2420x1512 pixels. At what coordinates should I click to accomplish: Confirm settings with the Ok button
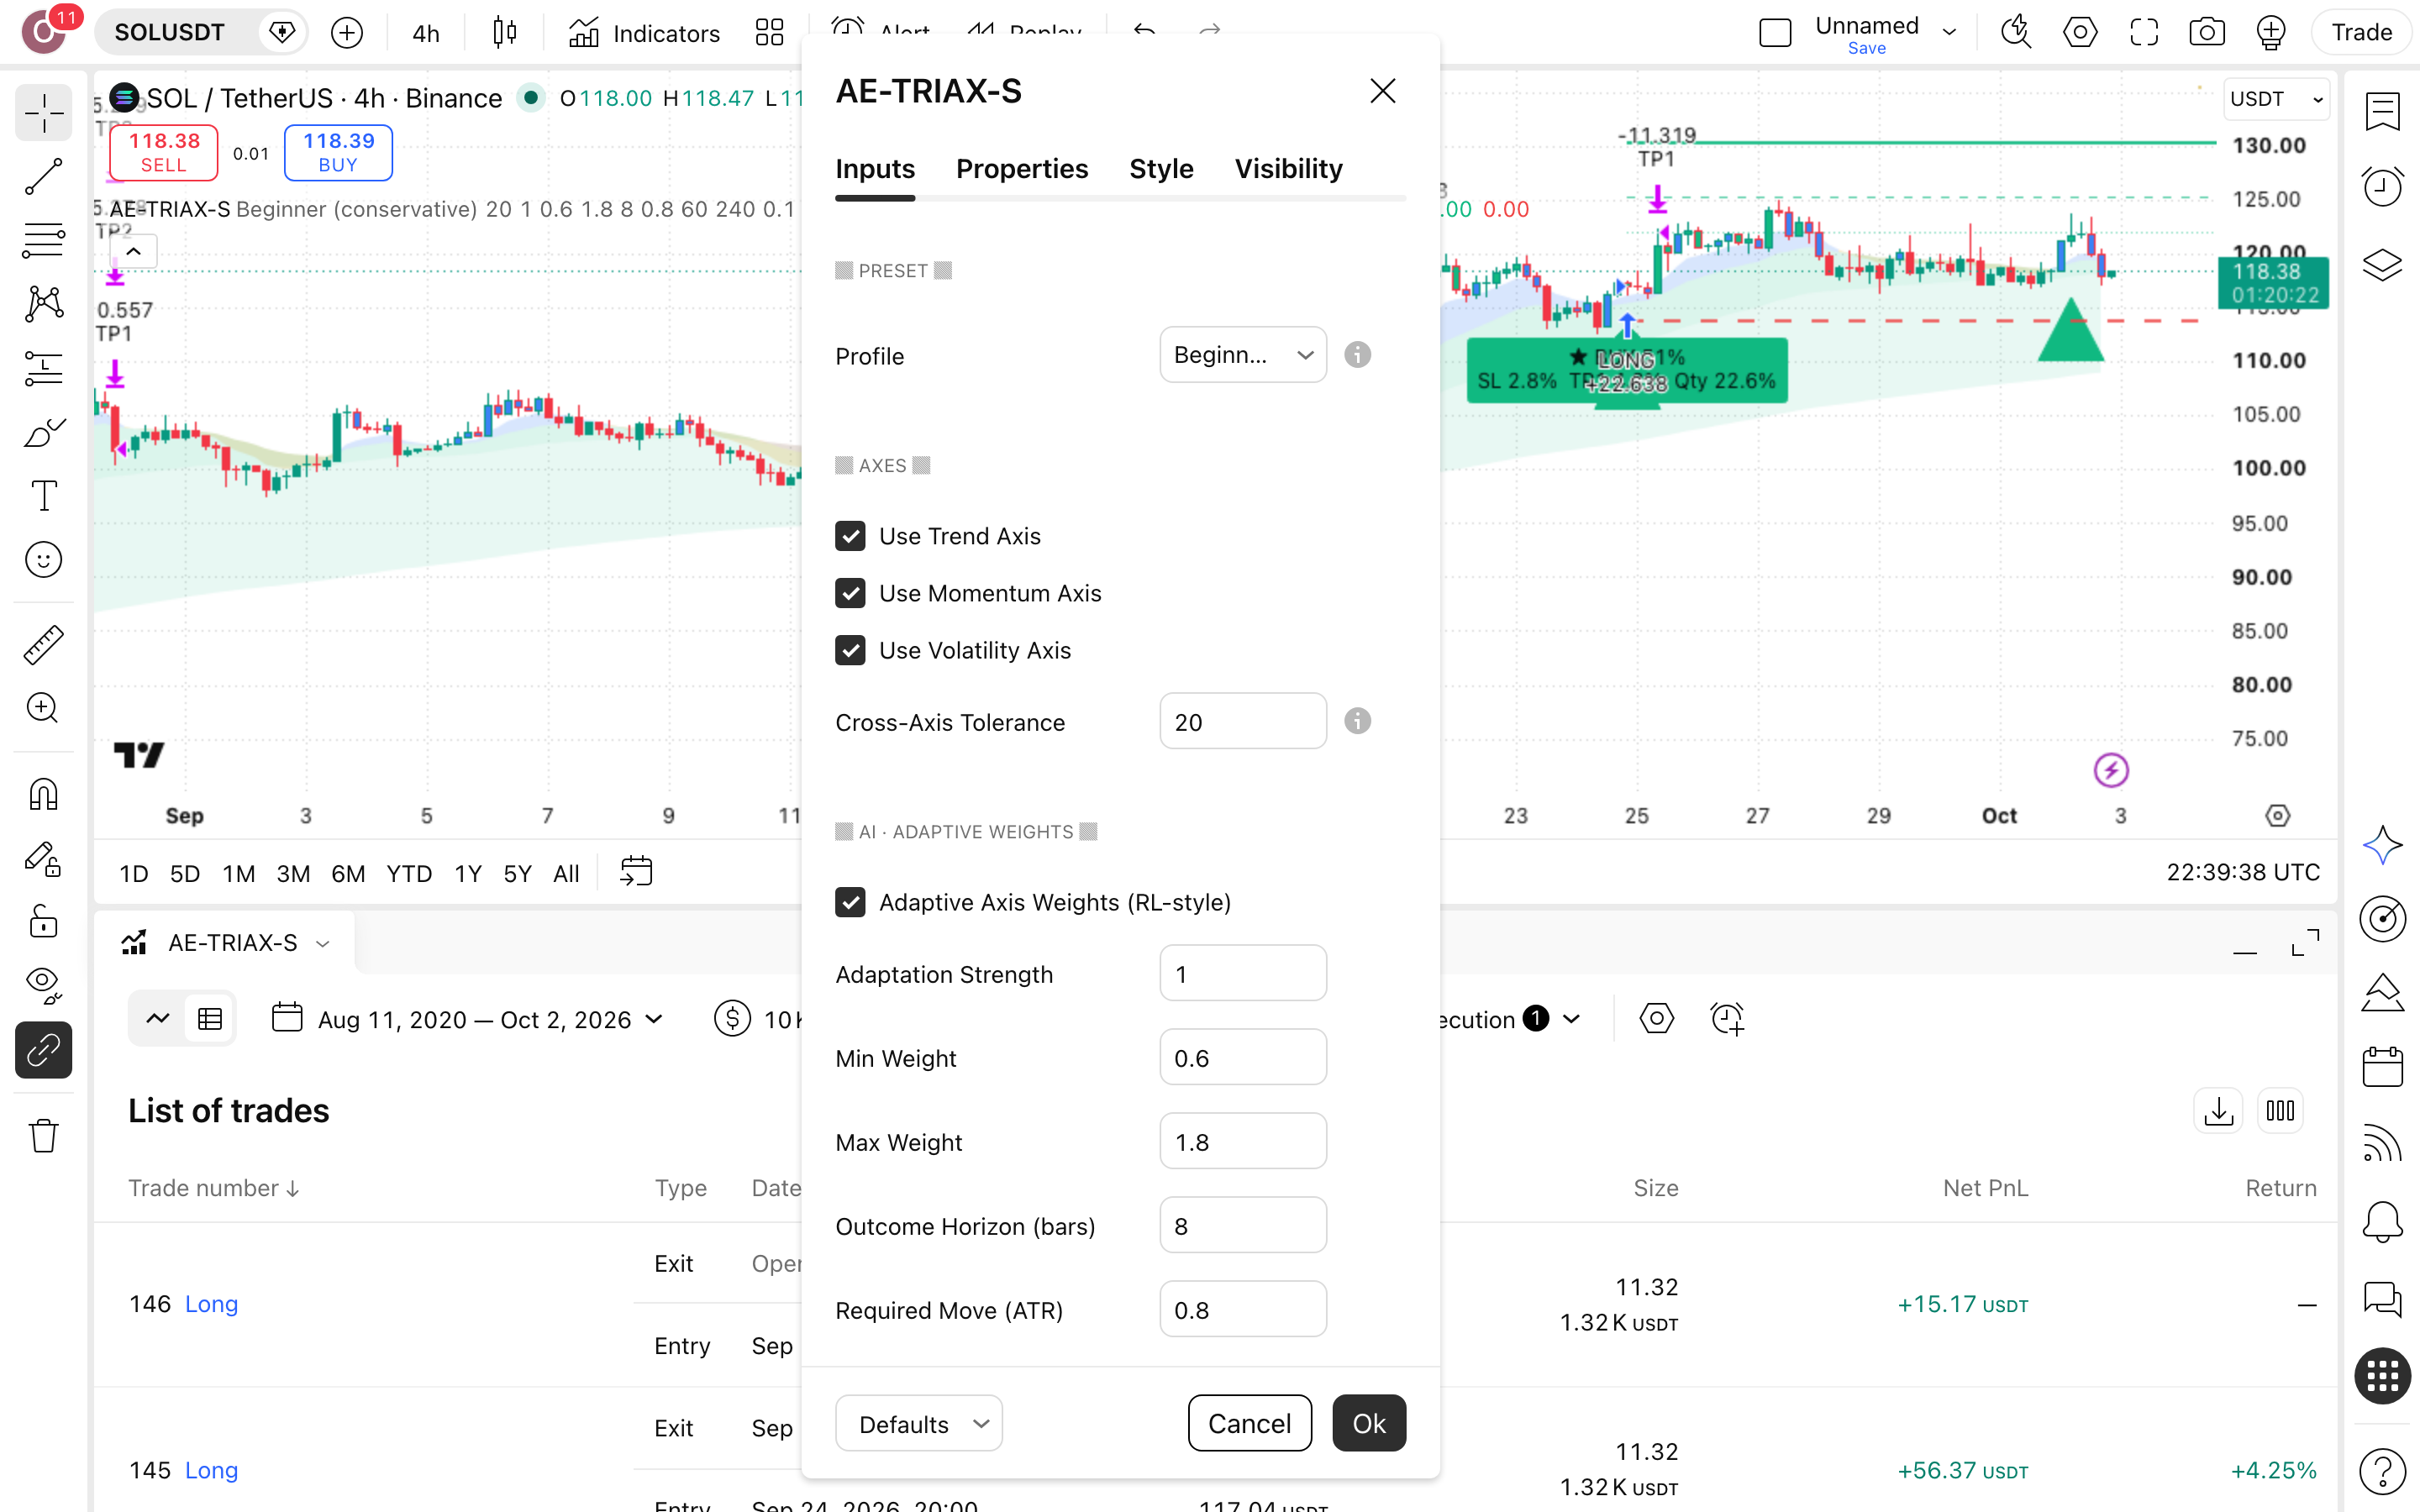(1369, 1423)
